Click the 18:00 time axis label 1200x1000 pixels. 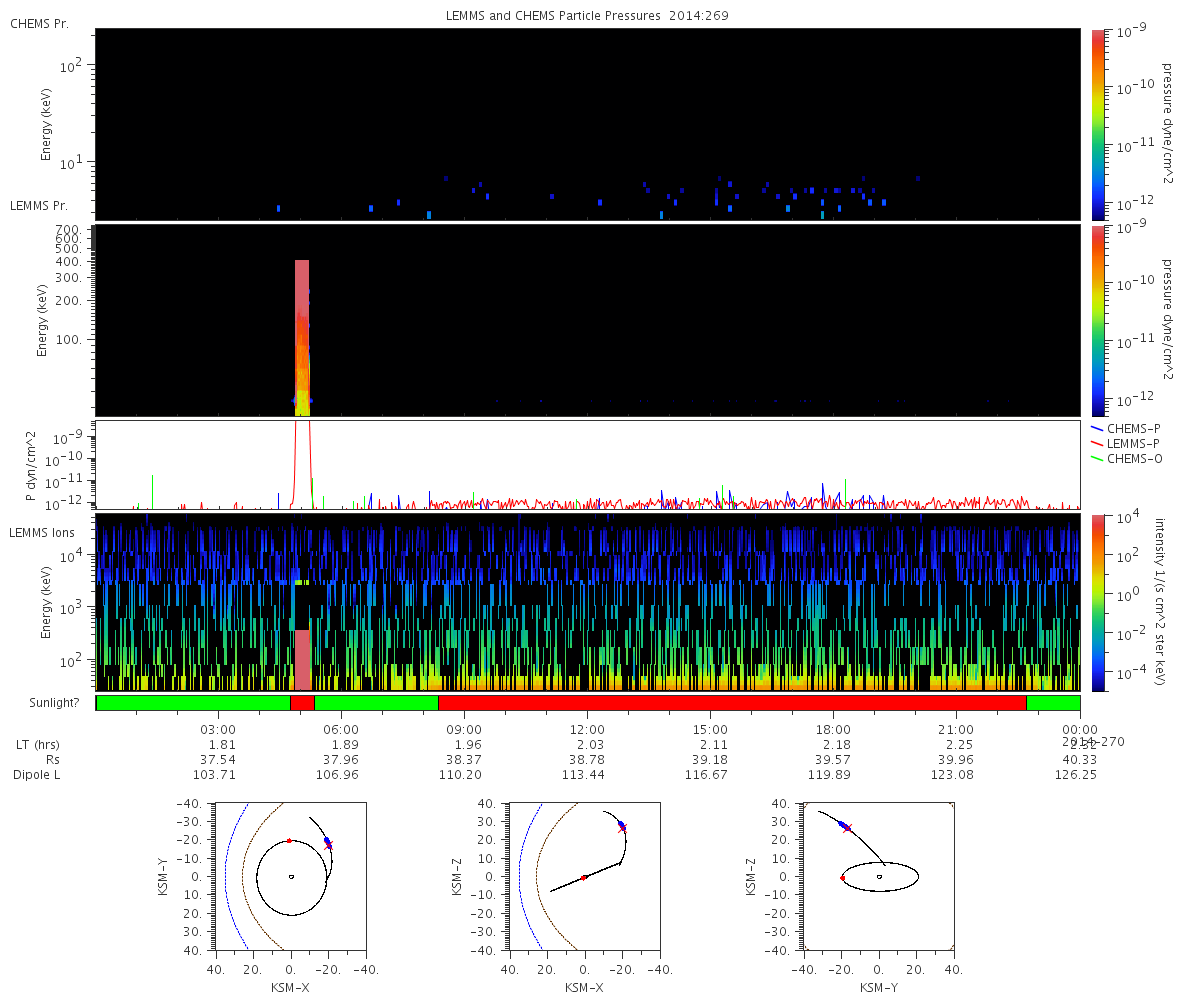[x=833, y=730]
